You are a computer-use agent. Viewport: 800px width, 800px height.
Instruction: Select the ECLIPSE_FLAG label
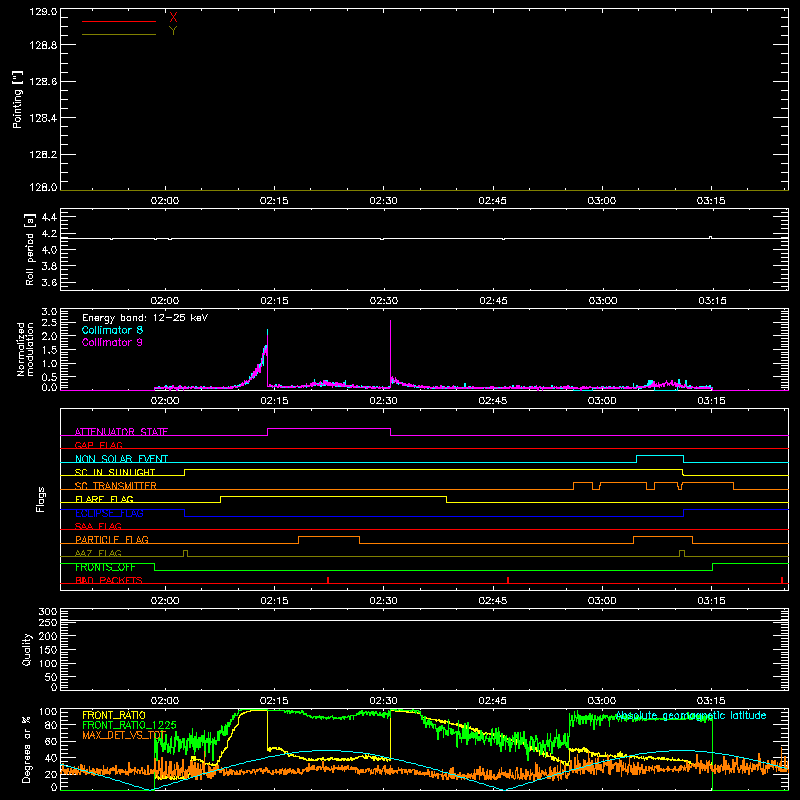[x=109, y=513]
